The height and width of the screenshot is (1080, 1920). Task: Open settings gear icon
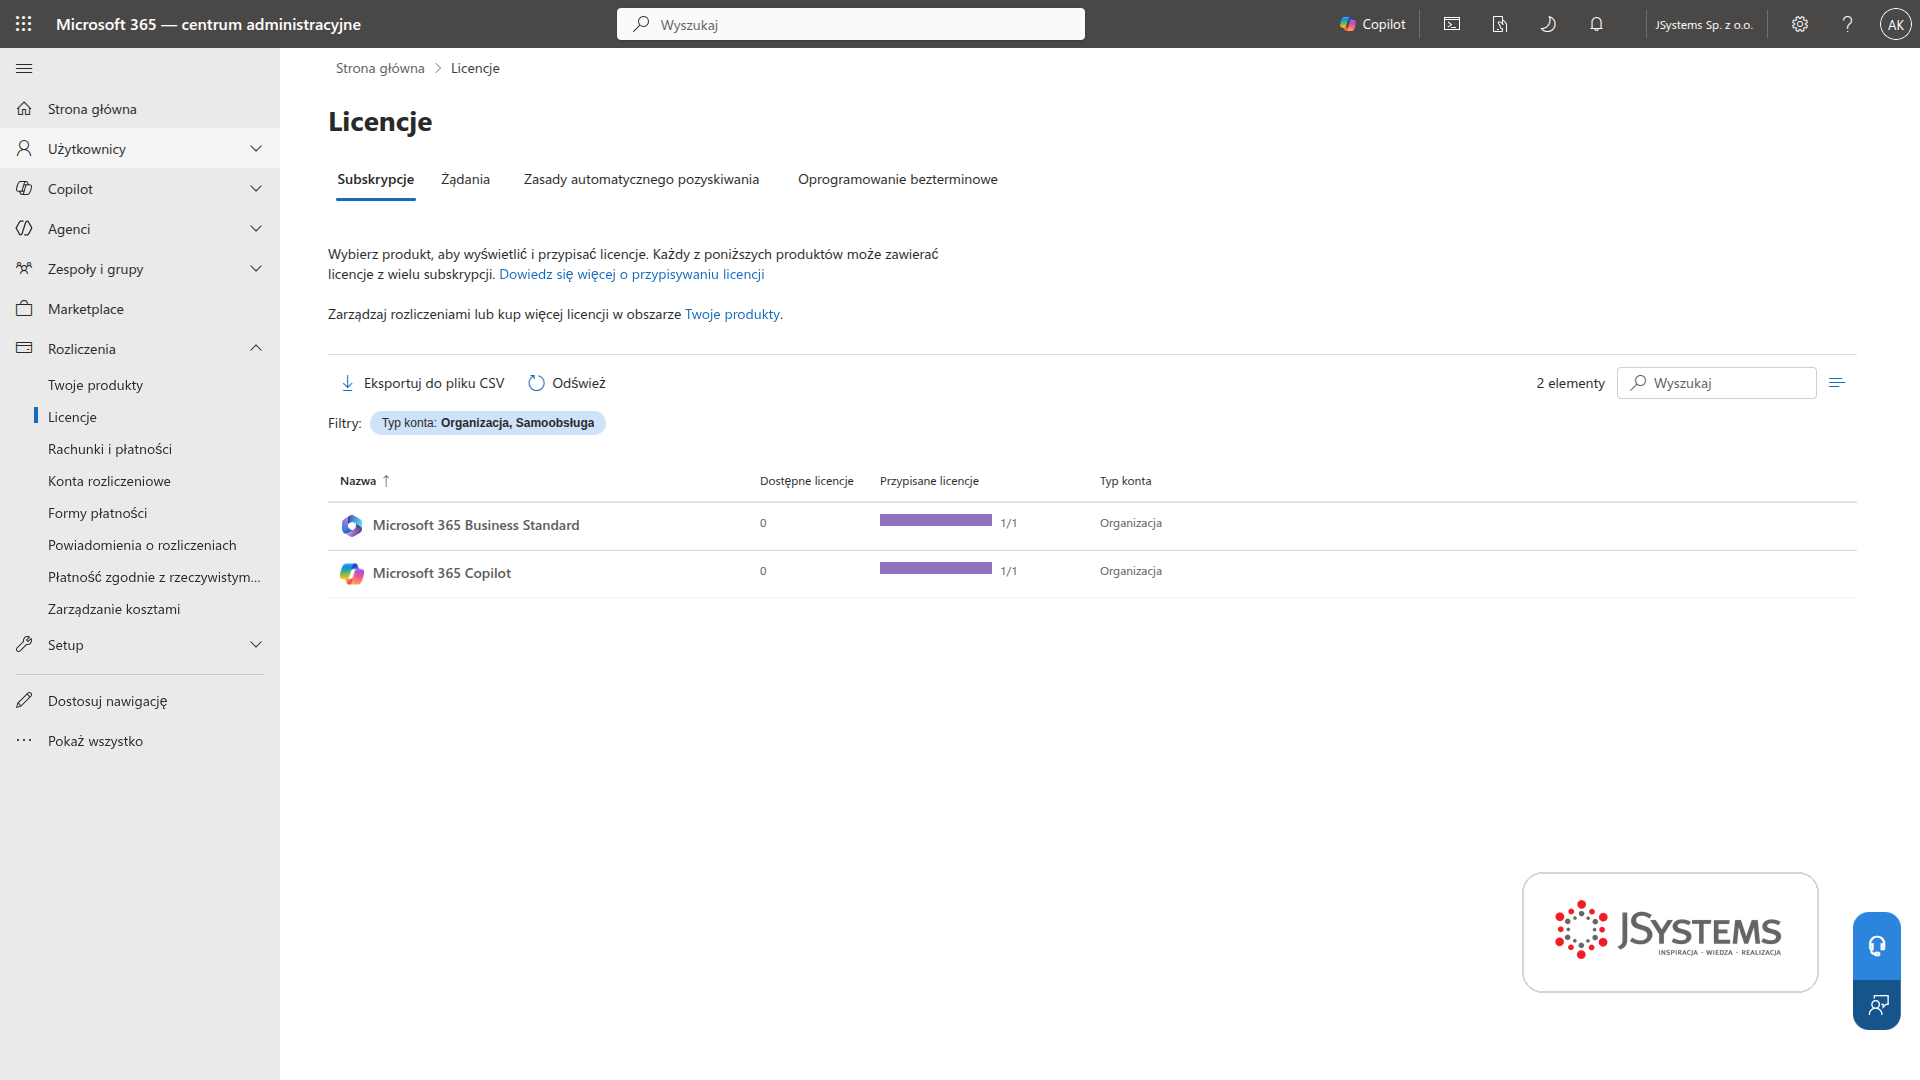coord(1800,24)
